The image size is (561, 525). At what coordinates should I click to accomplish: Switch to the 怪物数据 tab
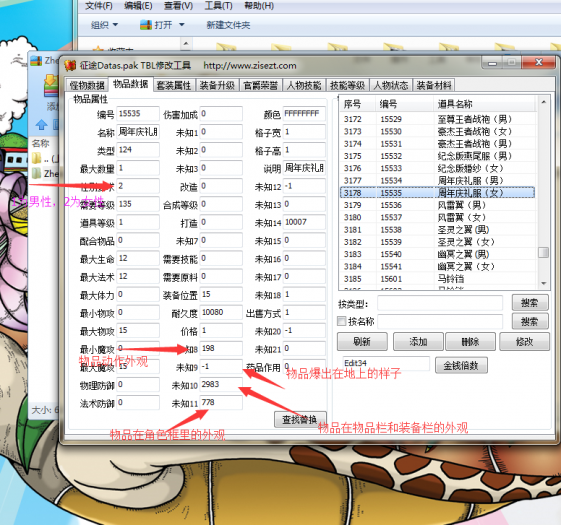(87, 85)
